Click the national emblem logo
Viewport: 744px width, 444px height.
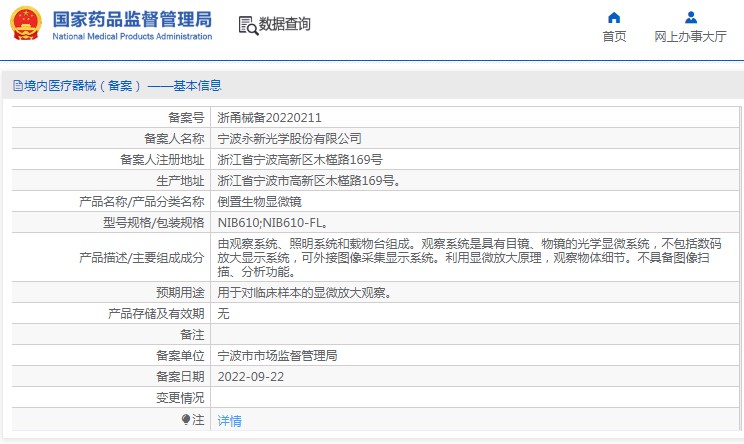click(26, 24)
